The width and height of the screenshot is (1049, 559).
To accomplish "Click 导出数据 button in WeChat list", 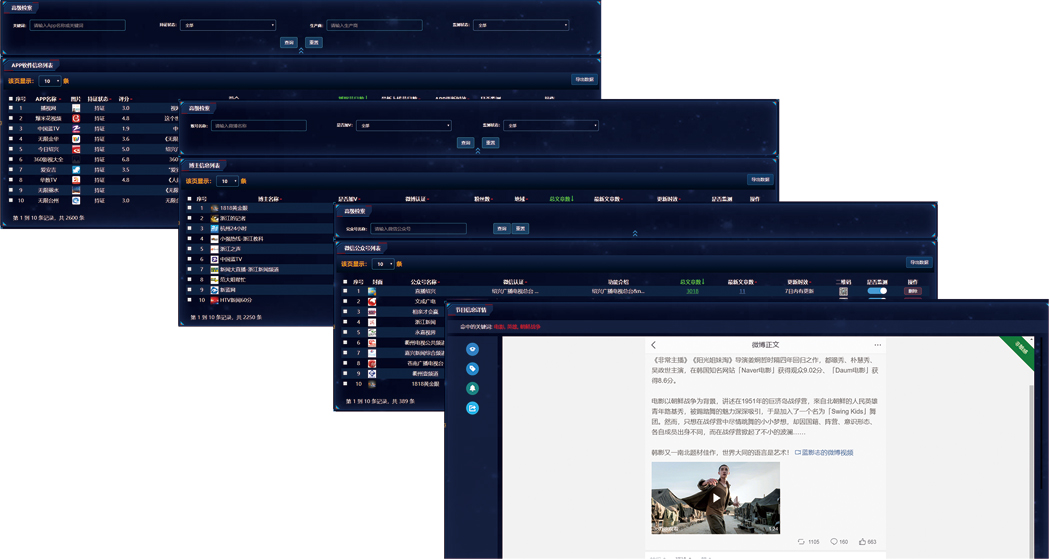I will tap(919, 262).
